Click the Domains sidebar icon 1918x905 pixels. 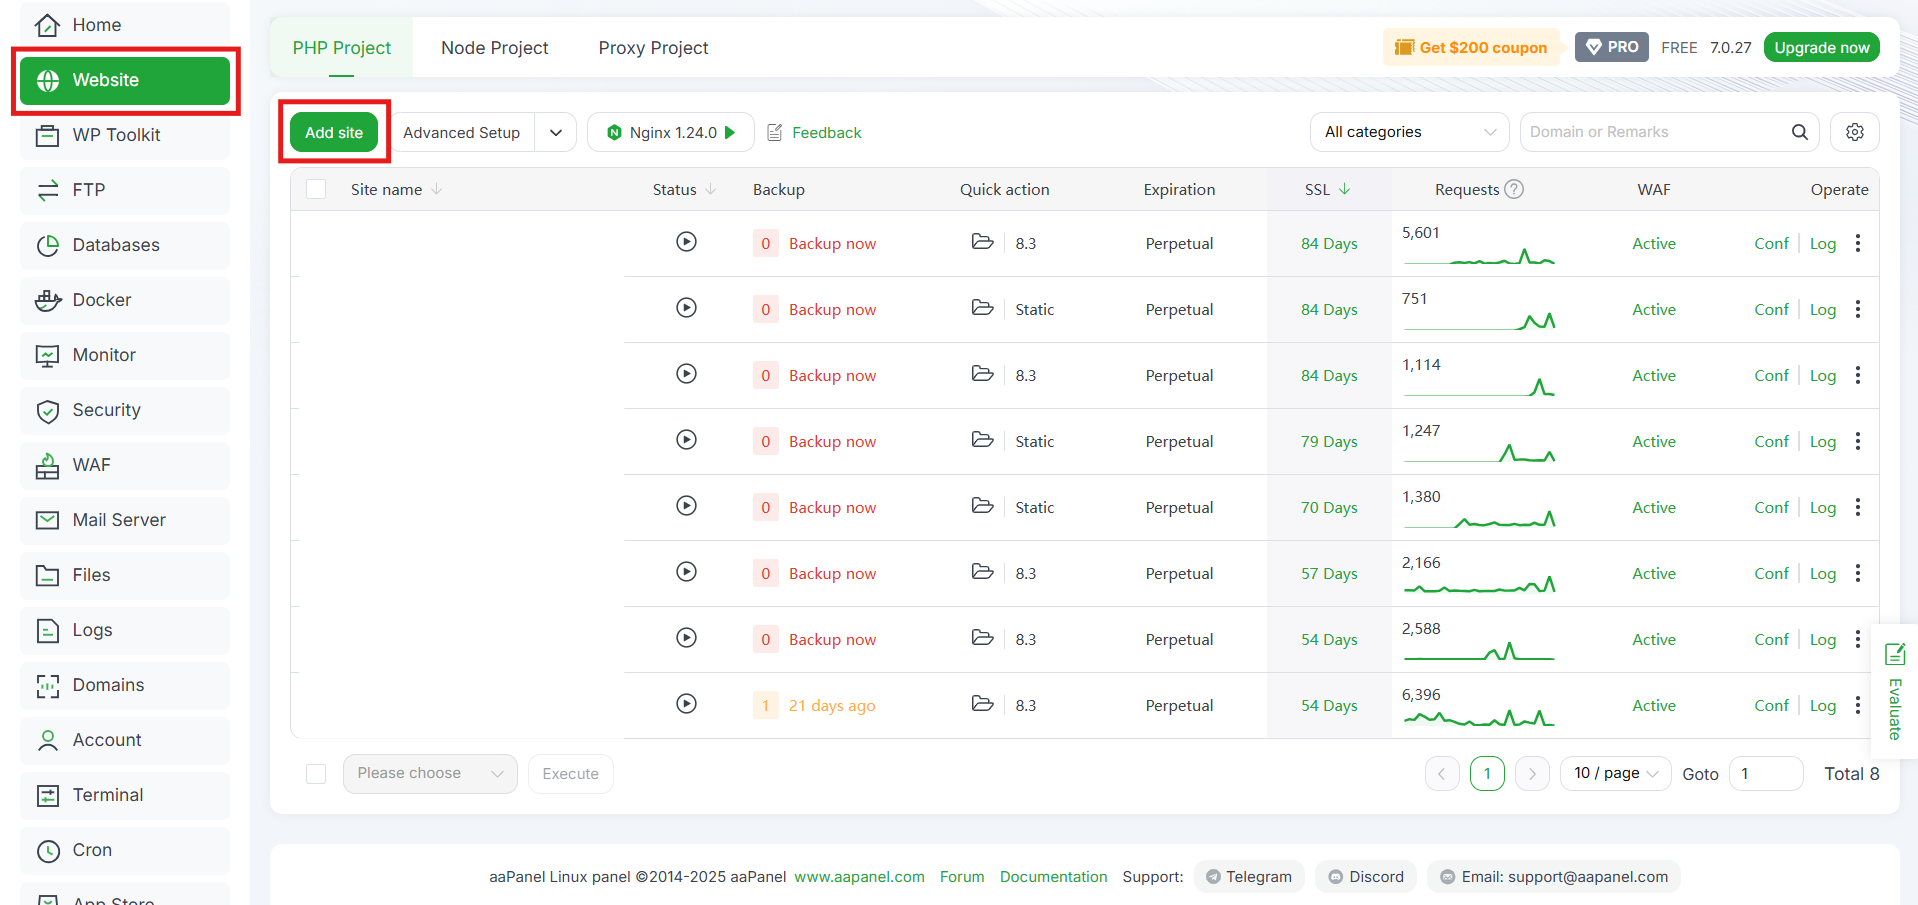click(x=47, y=685)
